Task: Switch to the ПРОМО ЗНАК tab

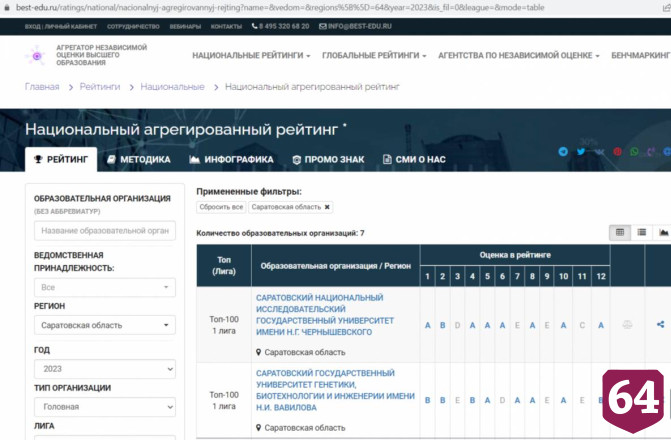Action: (328, 159)
